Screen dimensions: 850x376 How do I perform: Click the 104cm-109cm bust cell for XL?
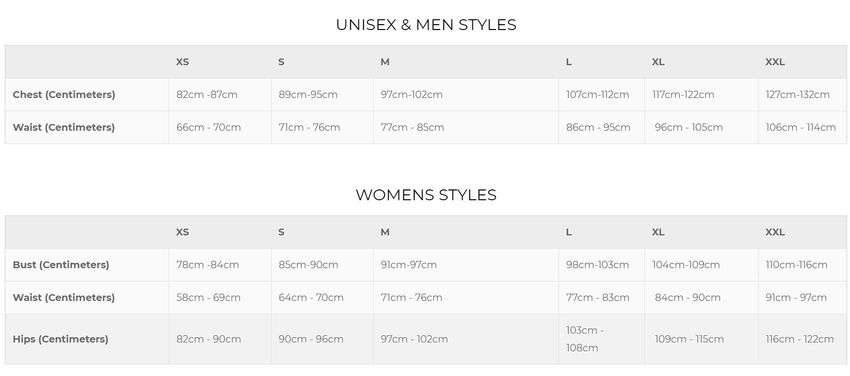click(x=686, y=265)
